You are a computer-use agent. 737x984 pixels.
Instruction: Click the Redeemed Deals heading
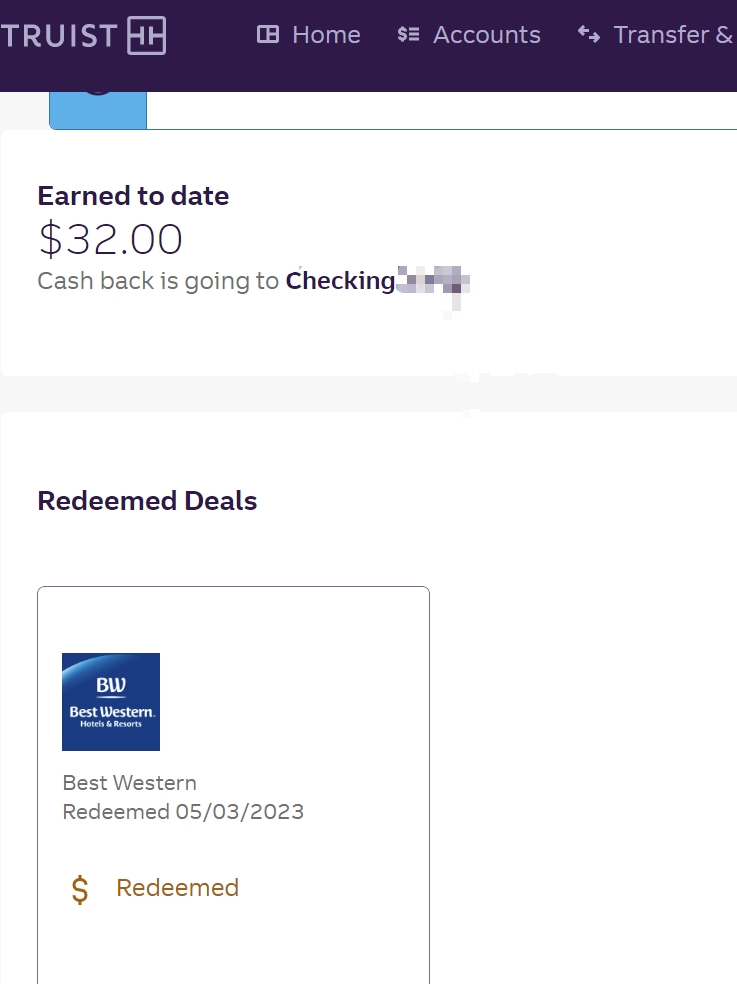coord(148,501)
